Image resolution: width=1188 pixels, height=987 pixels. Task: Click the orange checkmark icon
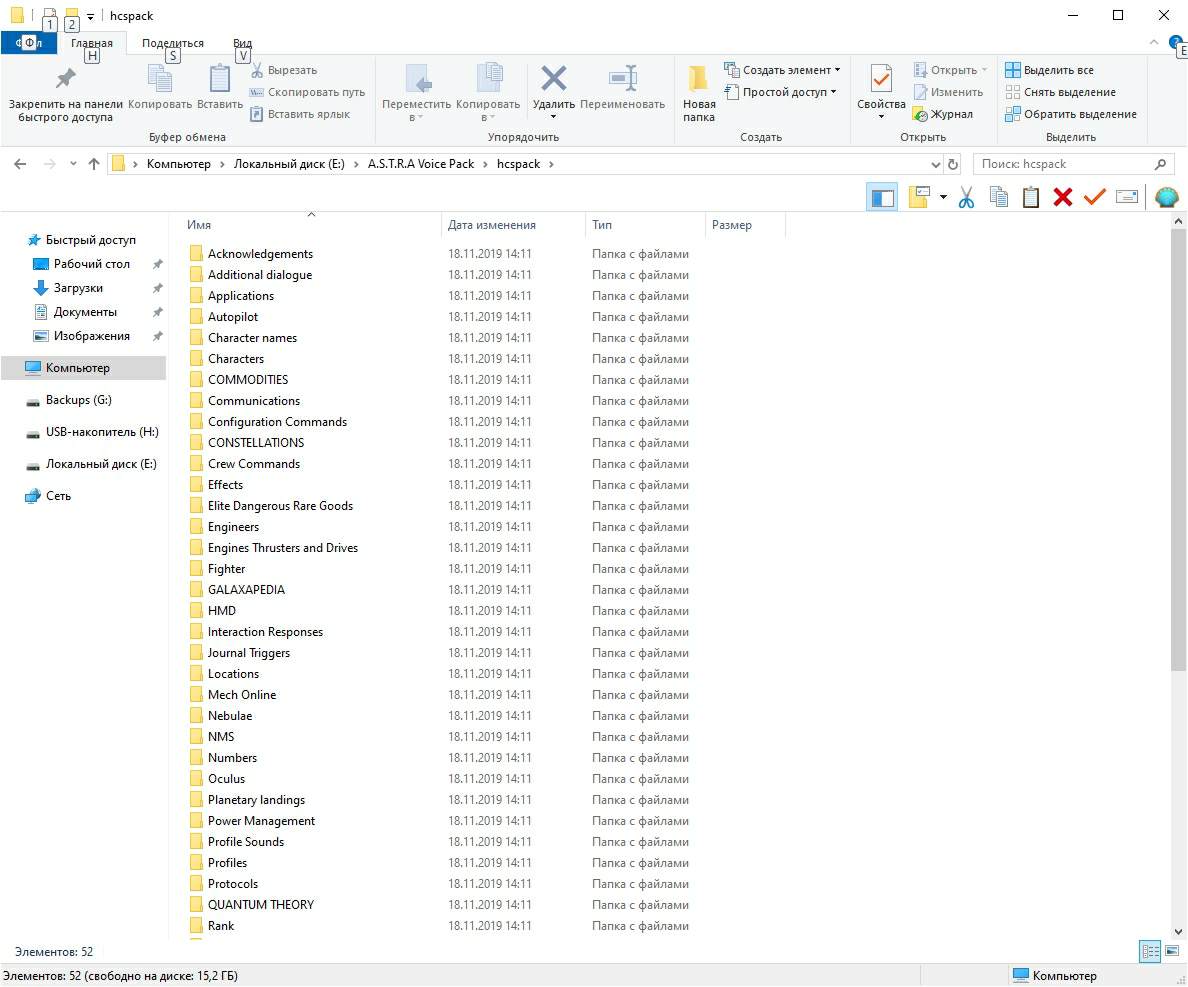coord(1094,198)
